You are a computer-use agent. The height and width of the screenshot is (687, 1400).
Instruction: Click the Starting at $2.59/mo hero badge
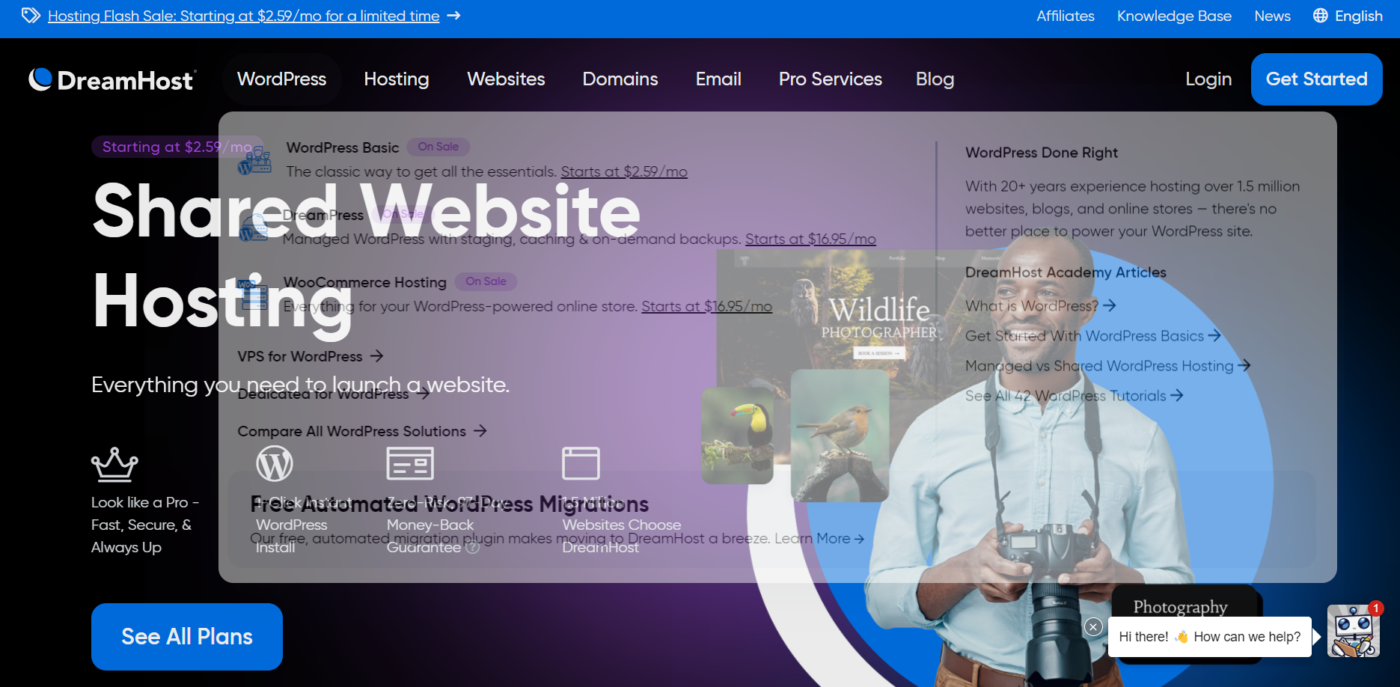click(x=178, y=147)
